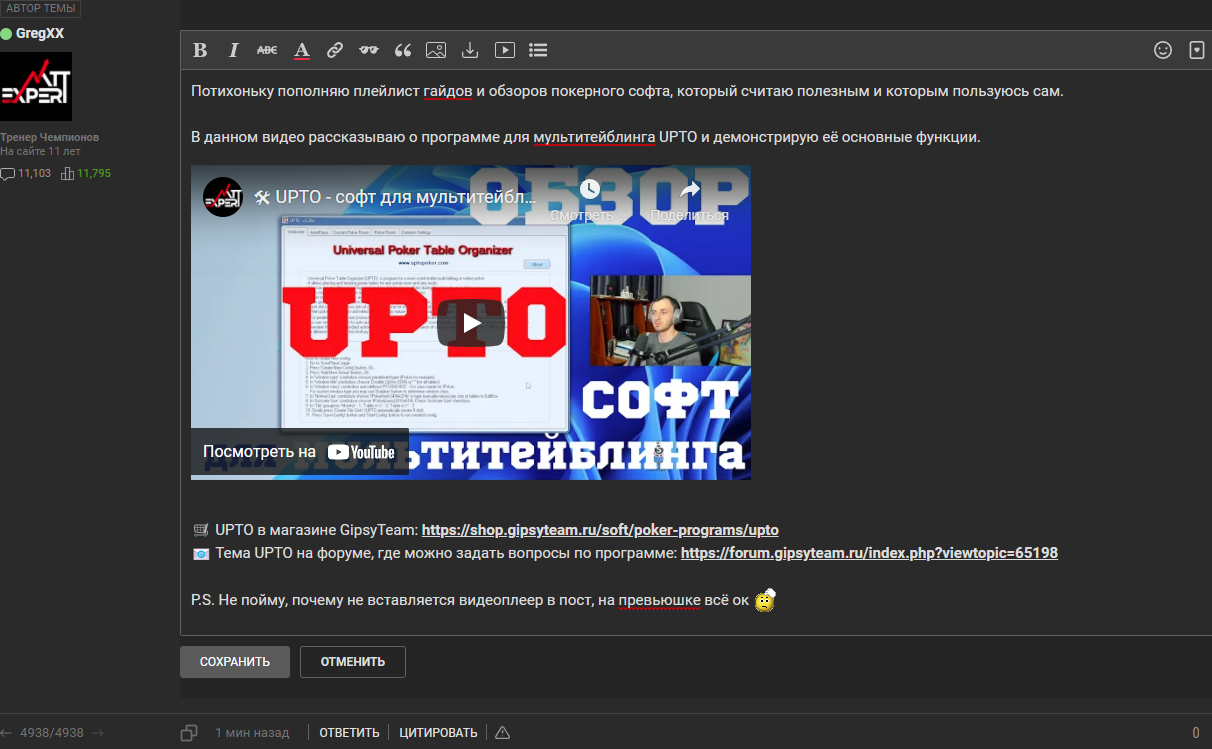Screen dimensions: 1212x749
Task: Click ЦИТИРОВАТЬ to quote the post
Action: [438, 733]
